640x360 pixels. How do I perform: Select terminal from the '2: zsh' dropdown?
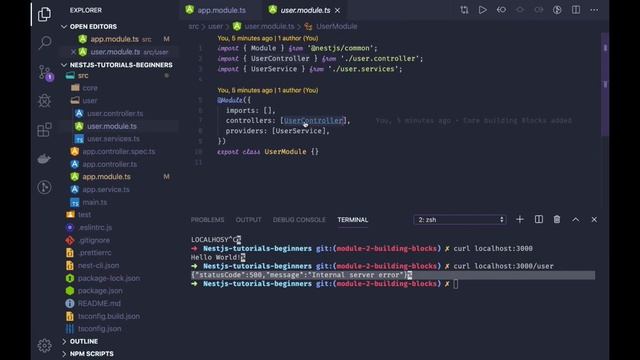(460, 220)
